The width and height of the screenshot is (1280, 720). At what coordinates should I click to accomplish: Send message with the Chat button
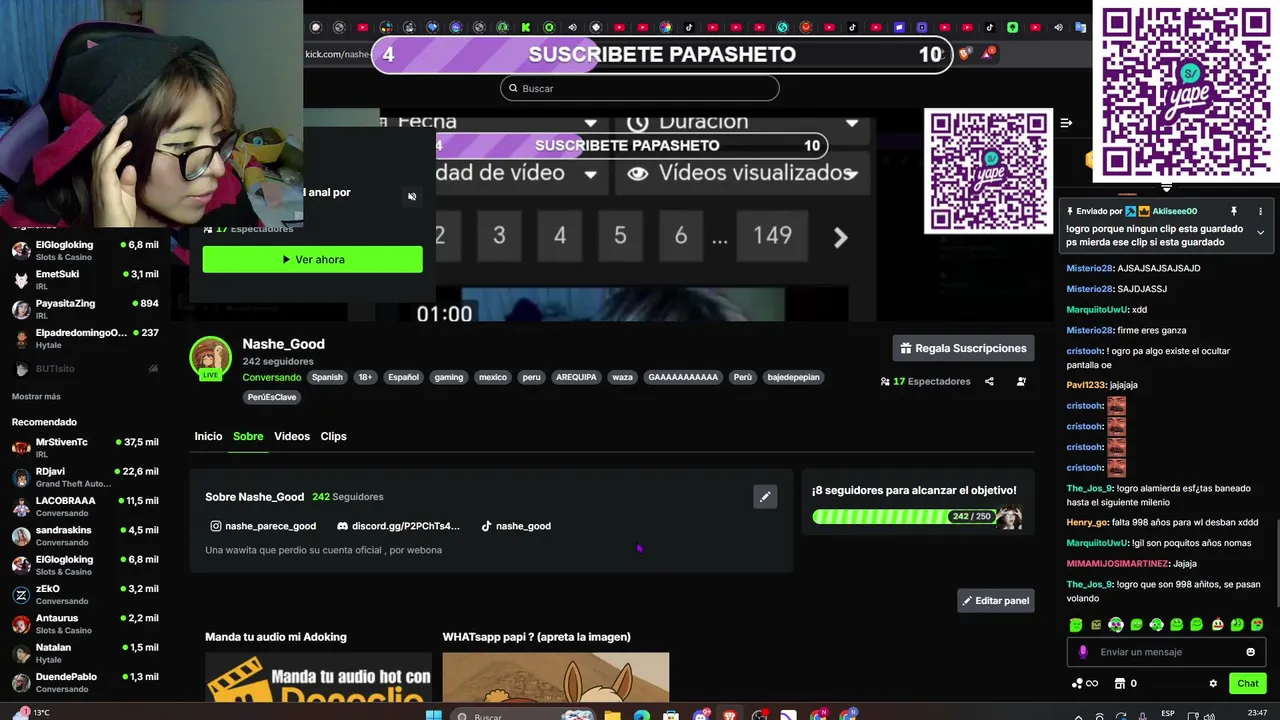(1248, 684)
